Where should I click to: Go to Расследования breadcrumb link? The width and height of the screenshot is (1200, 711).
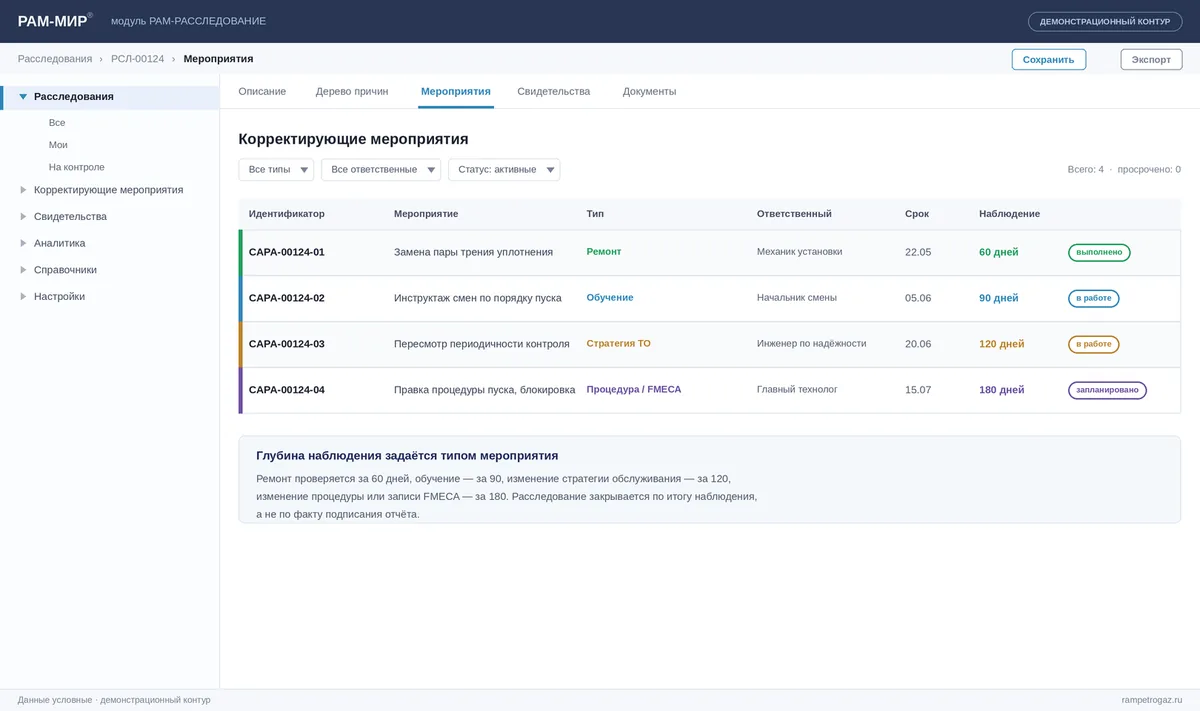55,59
